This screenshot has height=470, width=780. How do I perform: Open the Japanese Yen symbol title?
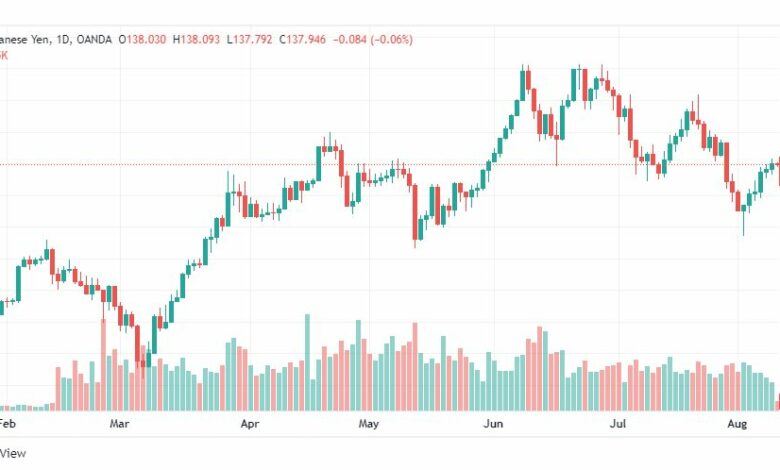[25, 39]
